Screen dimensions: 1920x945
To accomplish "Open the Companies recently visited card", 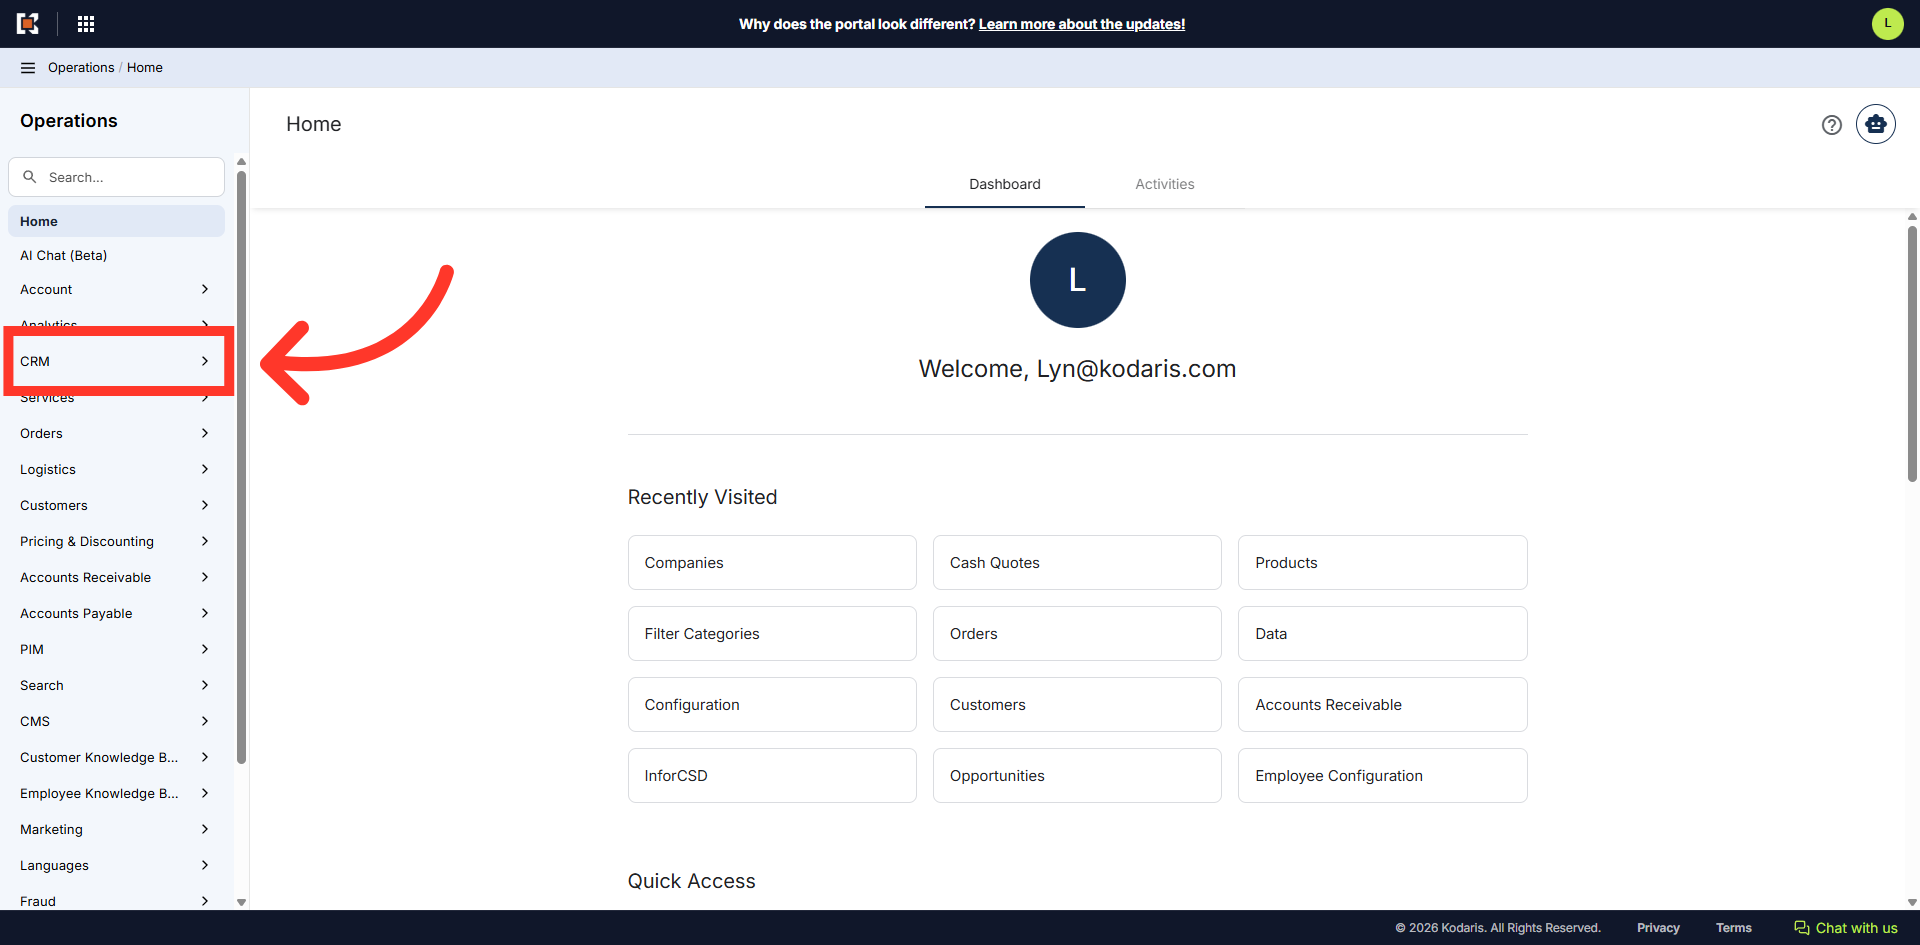I will pyautogui.click(x=772, y=563).
